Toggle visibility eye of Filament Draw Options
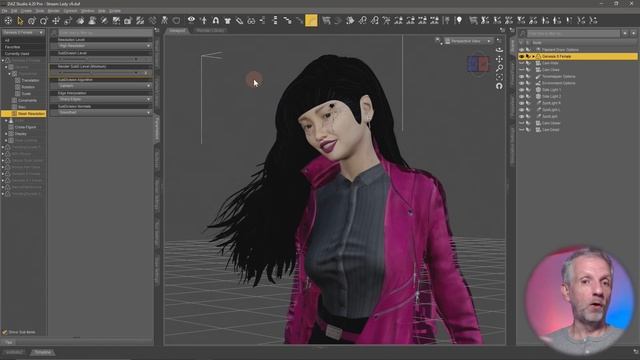Image resolution: width=640 pixels, height=360 pixels. pos(522,50)
